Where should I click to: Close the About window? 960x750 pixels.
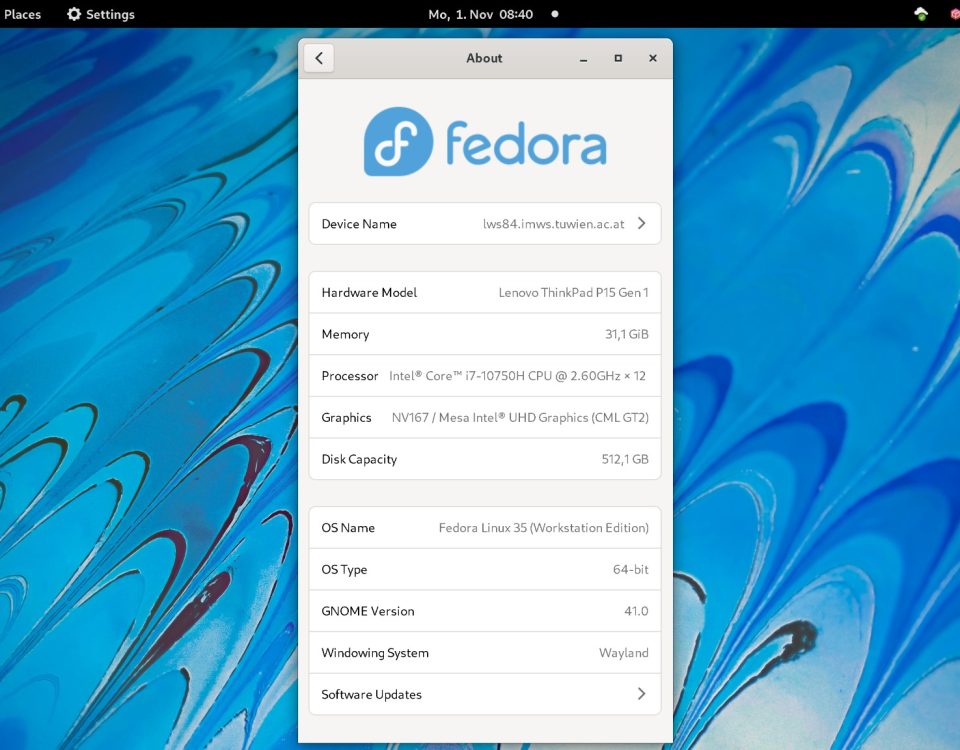click(x=653, y=58)
